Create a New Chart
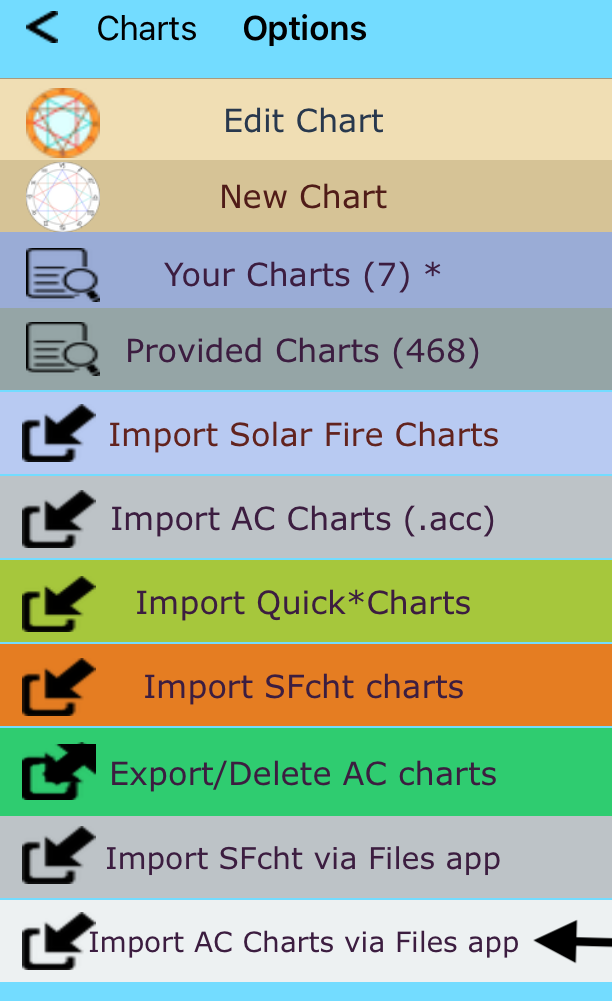Image resolution: width=612 pixels, height=1001 pixels. [x=303, y=196]
